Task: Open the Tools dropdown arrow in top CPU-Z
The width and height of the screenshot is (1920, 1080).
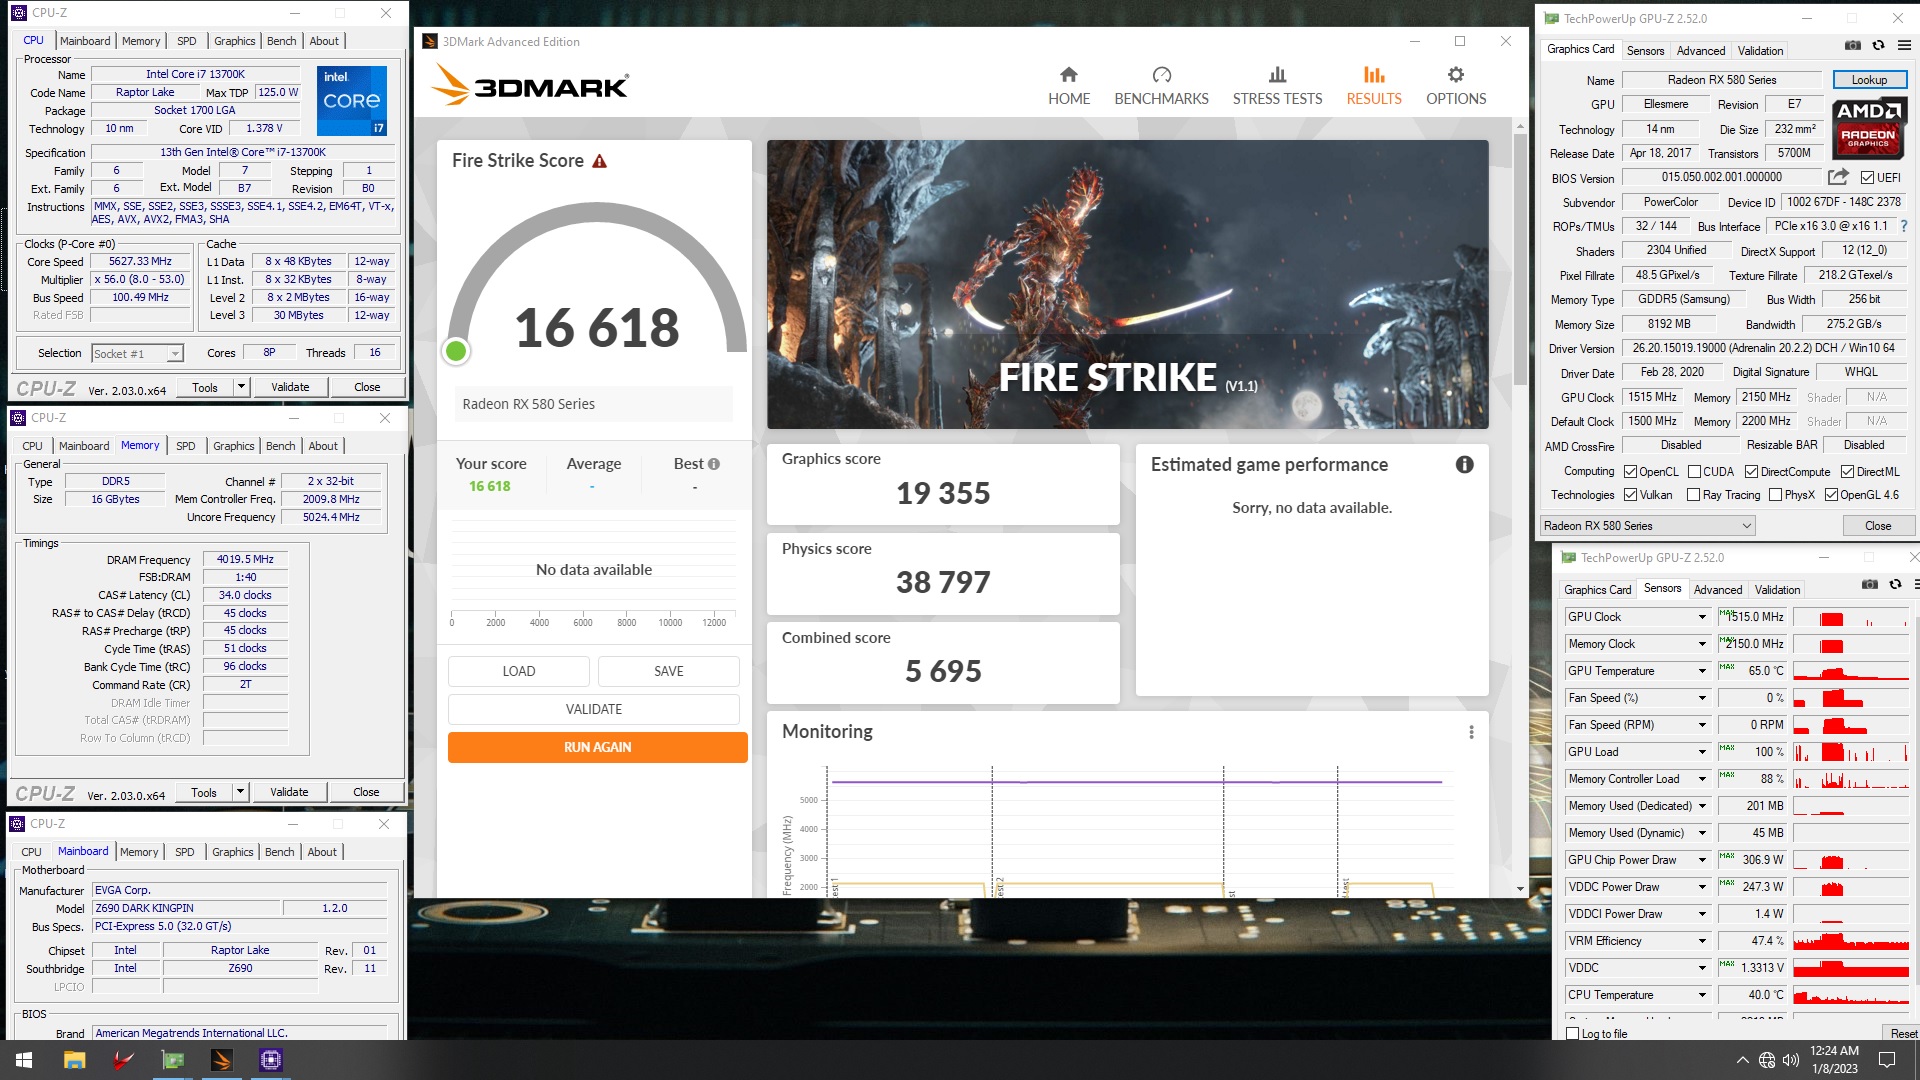Action: [241, 387]
